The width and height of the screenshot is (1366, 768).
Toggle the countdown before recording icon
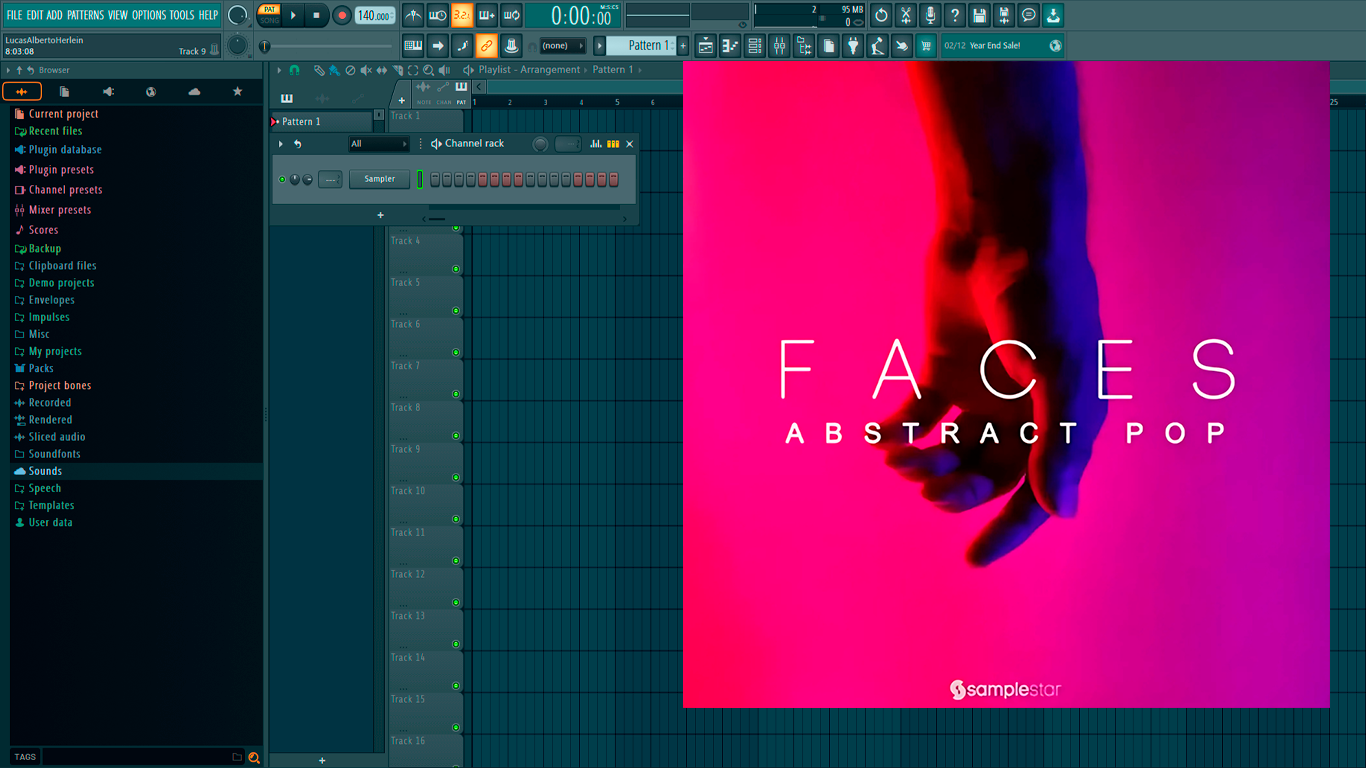pos(462,15)
